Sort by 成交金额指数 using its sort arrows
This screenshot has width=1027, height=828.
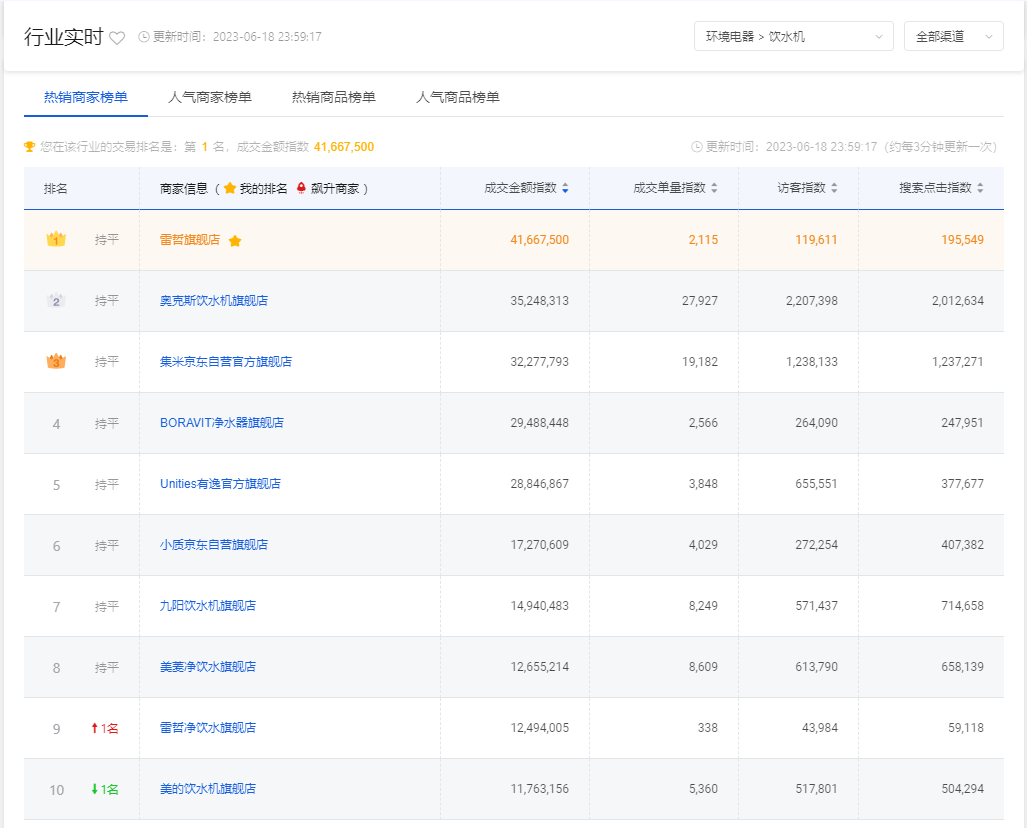[x=565, y=189]
